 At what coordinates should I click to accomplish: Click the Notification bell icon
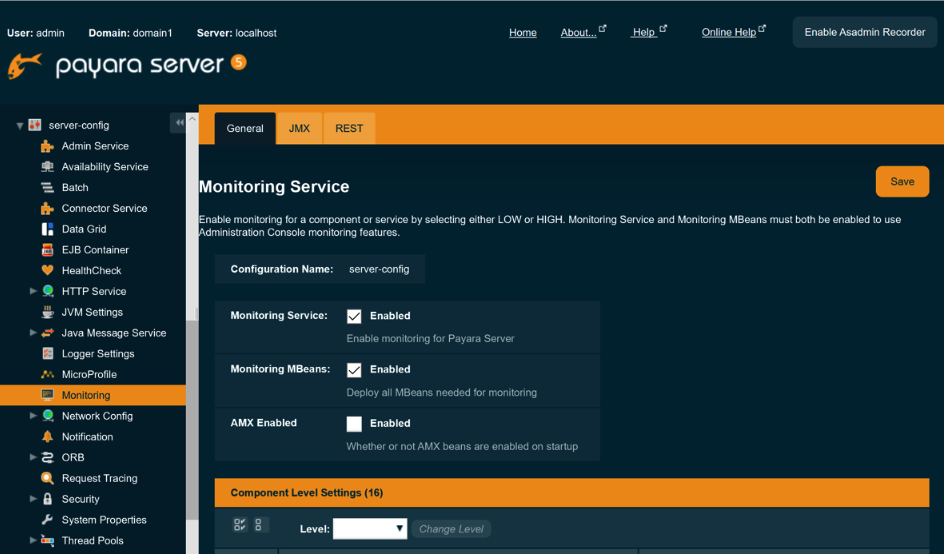(47, 437)
